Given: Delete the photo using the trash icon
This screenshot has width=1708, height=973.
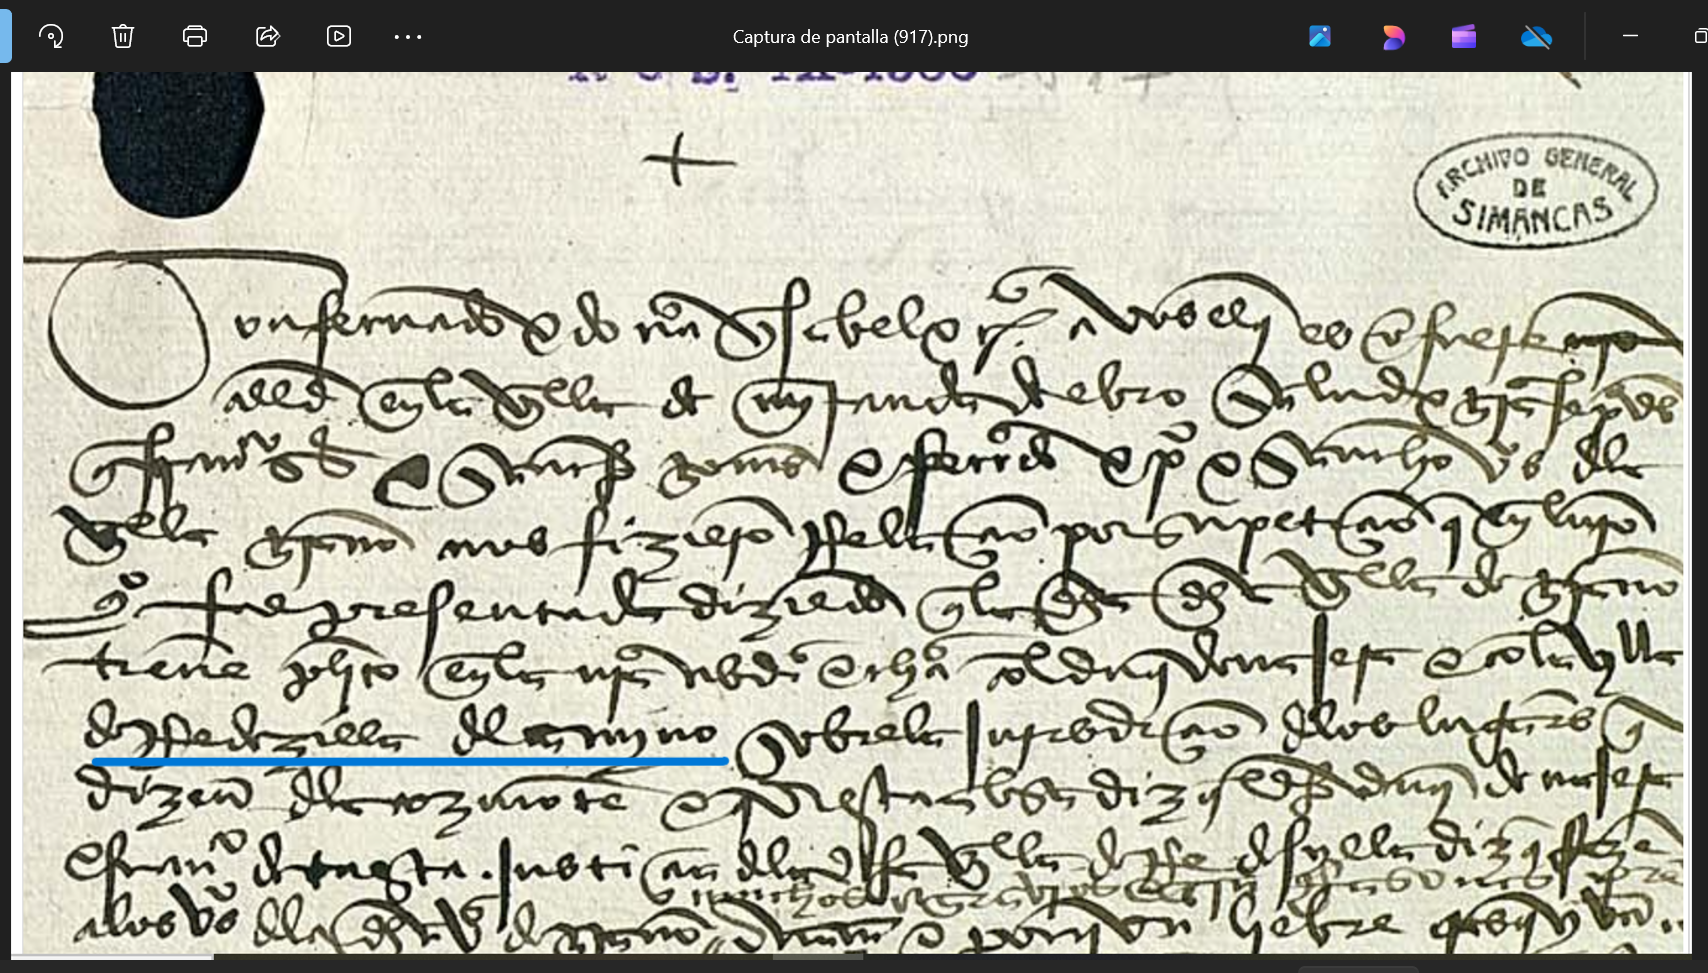Looking at the screenshot, I should 123,37.
